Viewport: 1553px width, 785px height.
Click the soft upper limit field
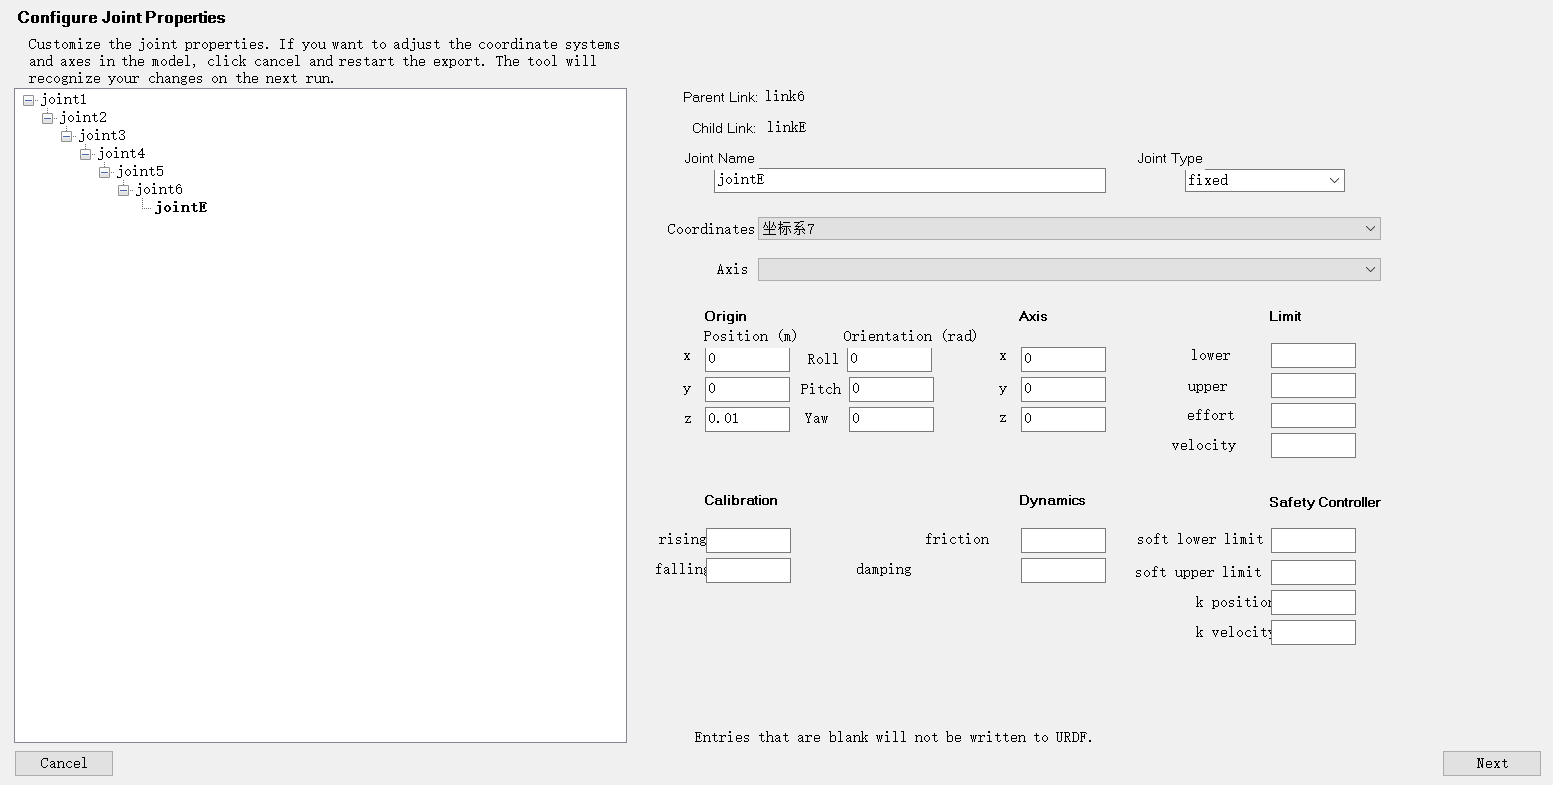1313,572
